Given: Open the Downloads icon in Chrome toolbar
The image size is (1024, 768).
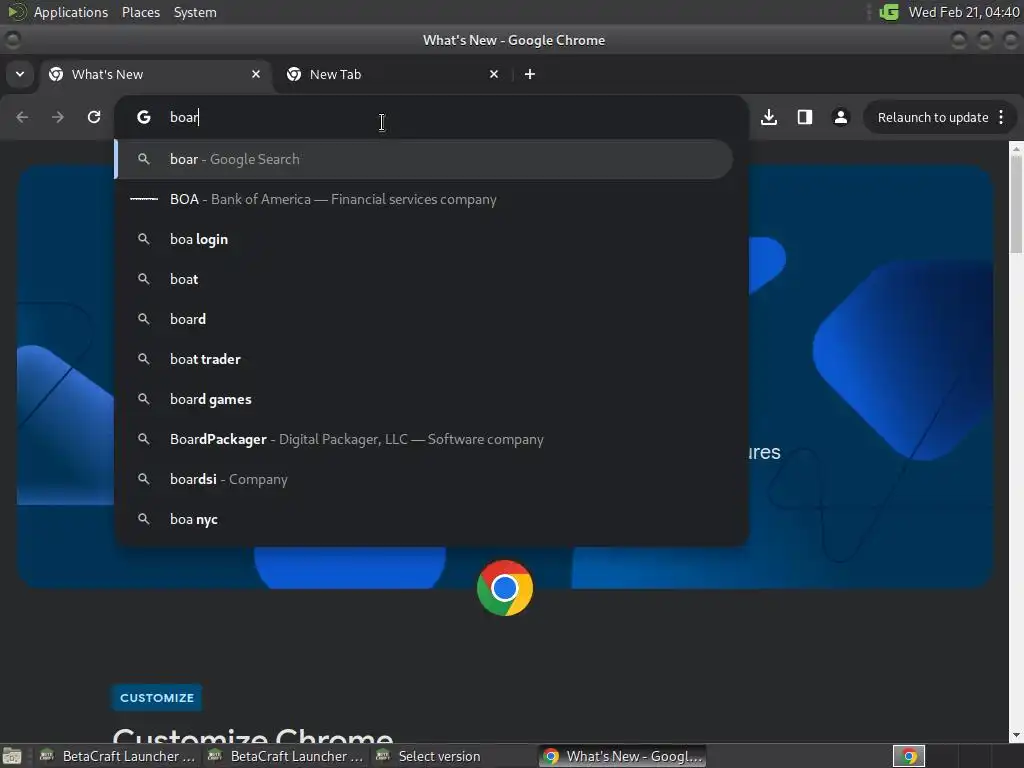Looking at the screenshot, I should pos(769,117).
